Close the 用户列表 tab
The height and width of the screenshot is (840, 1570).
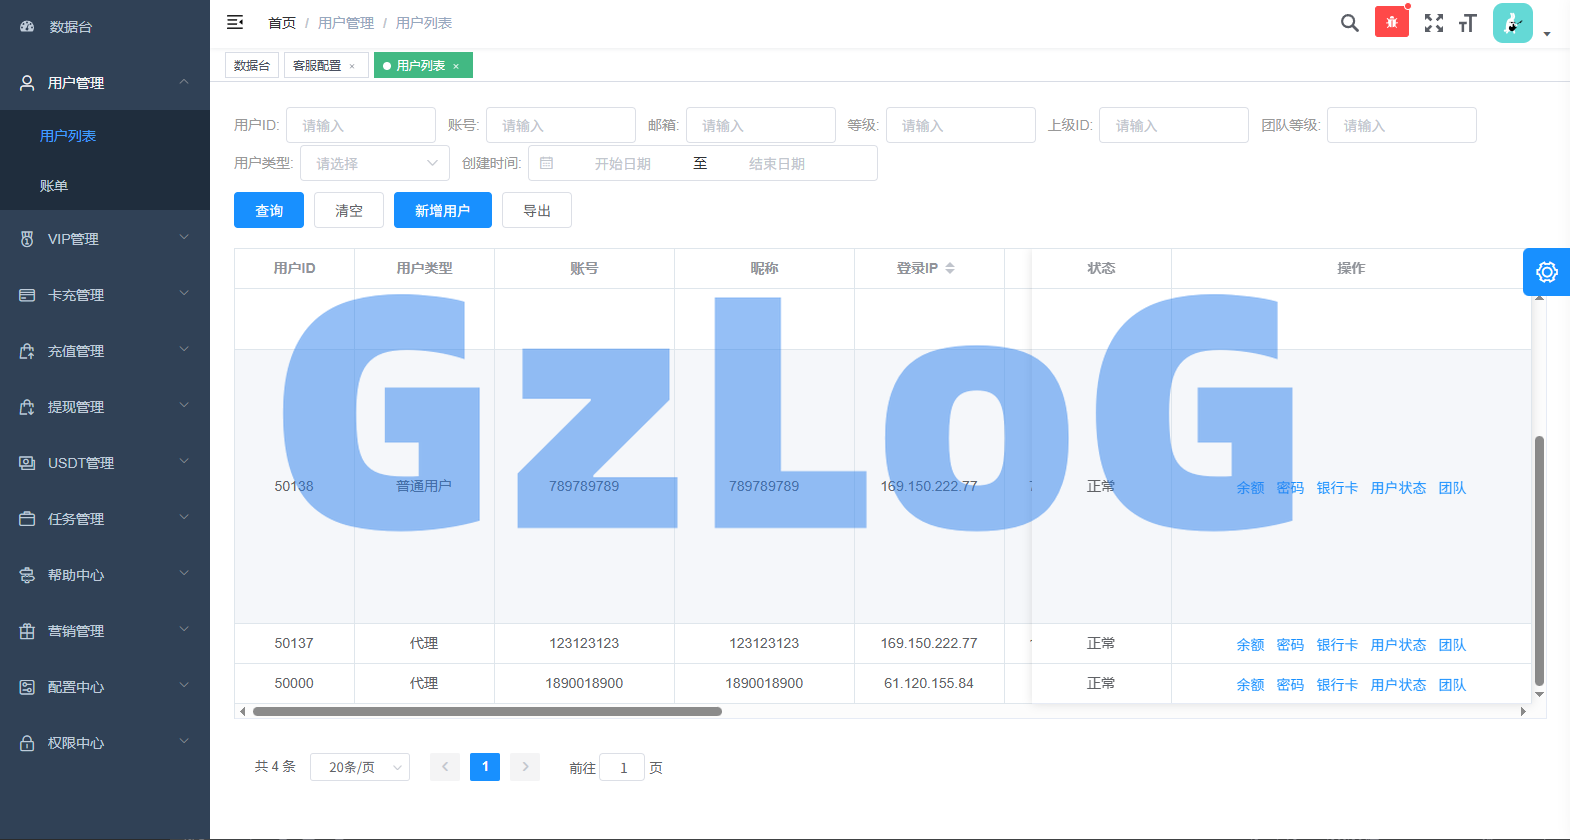click(456, 66)
